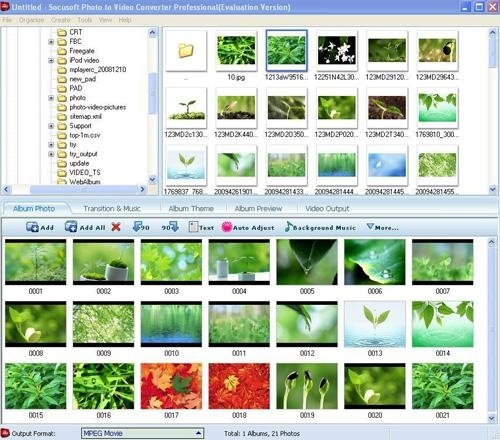Screen dimensions: 500x440
Task: Rotate photo right 90 degrees
Action: tap(170, 227)
